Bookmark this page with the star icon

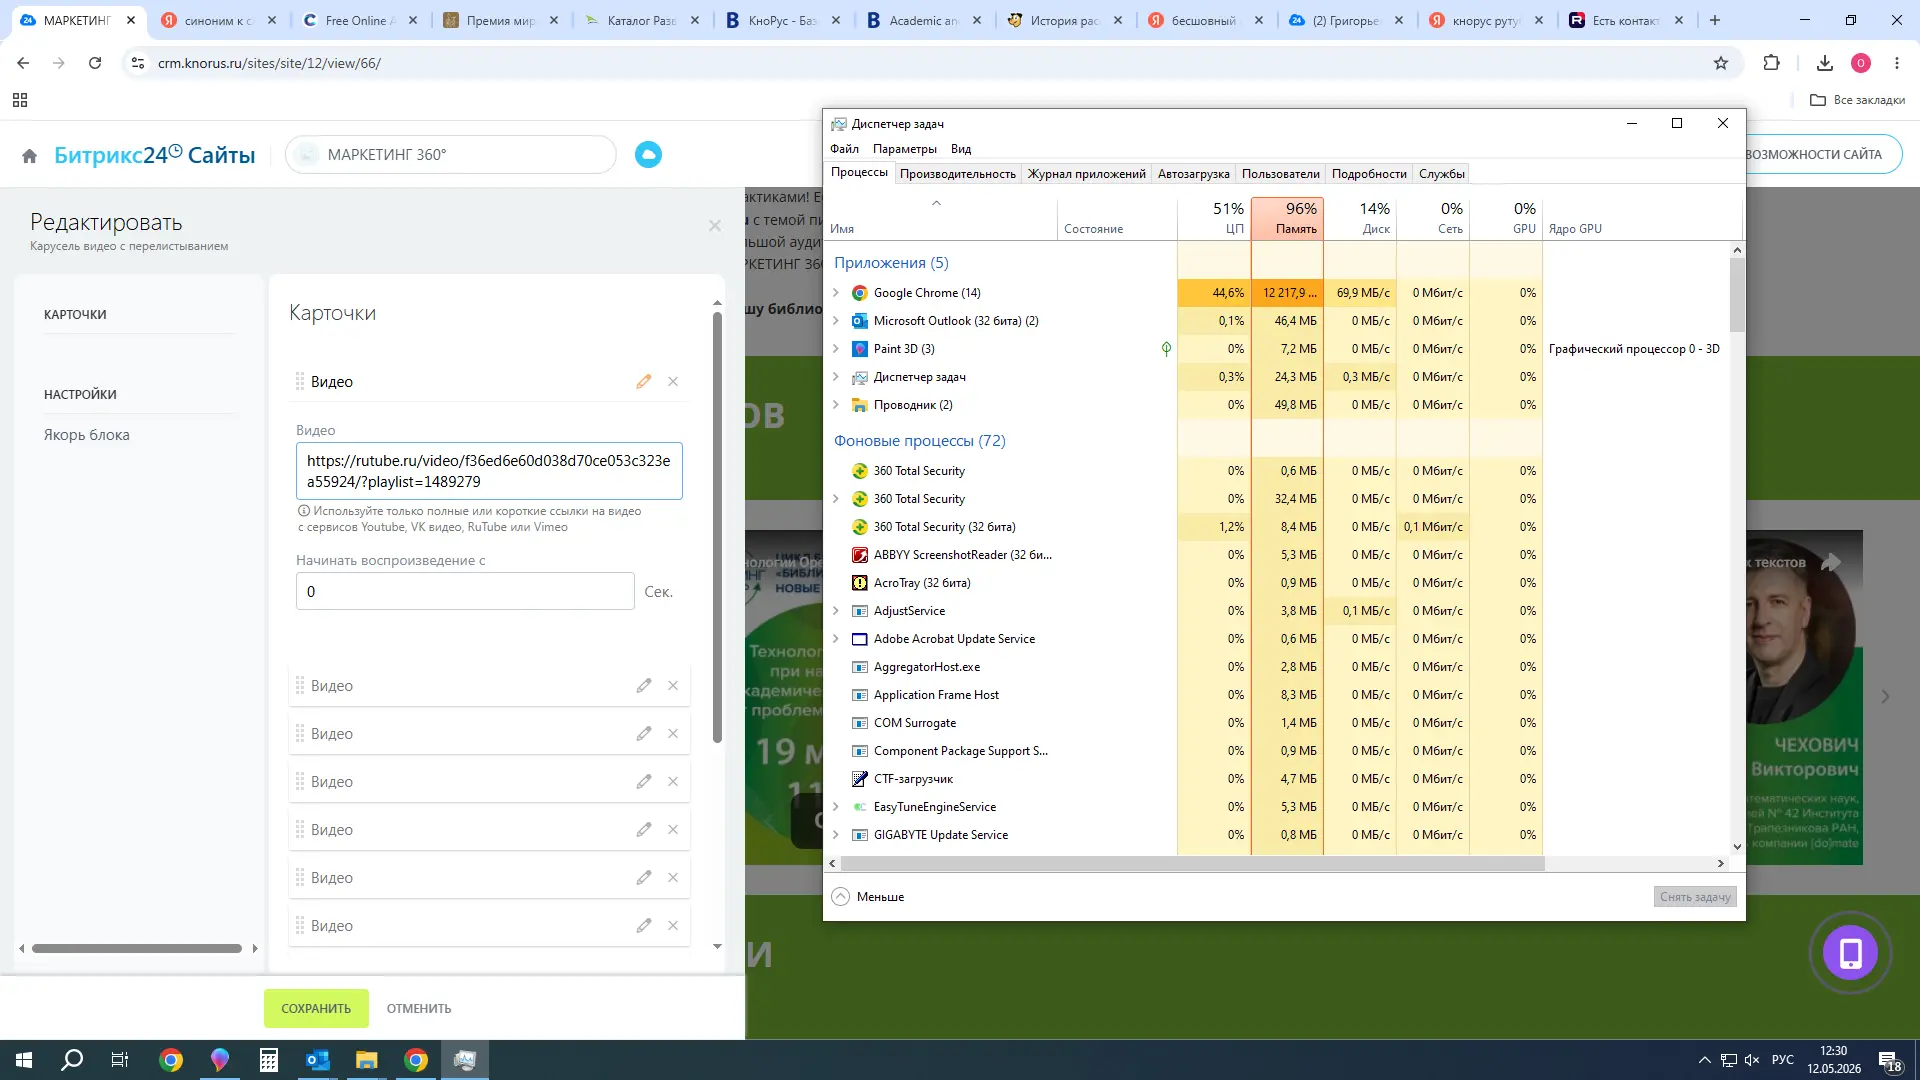coord(1721,63)
